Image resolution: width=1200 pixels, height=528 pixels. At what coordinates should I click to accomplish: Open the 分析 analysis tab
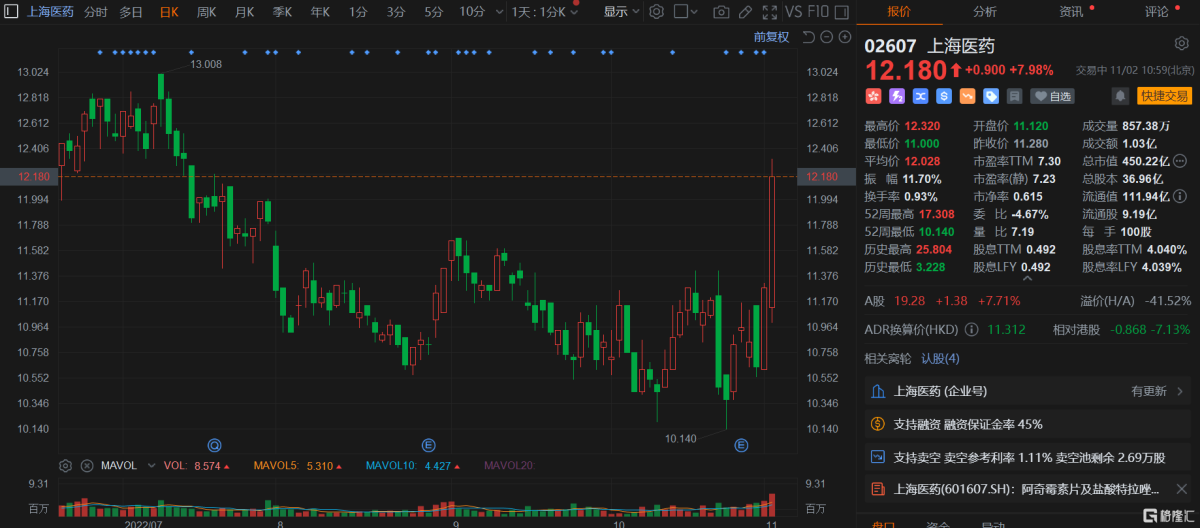[985, 12]
